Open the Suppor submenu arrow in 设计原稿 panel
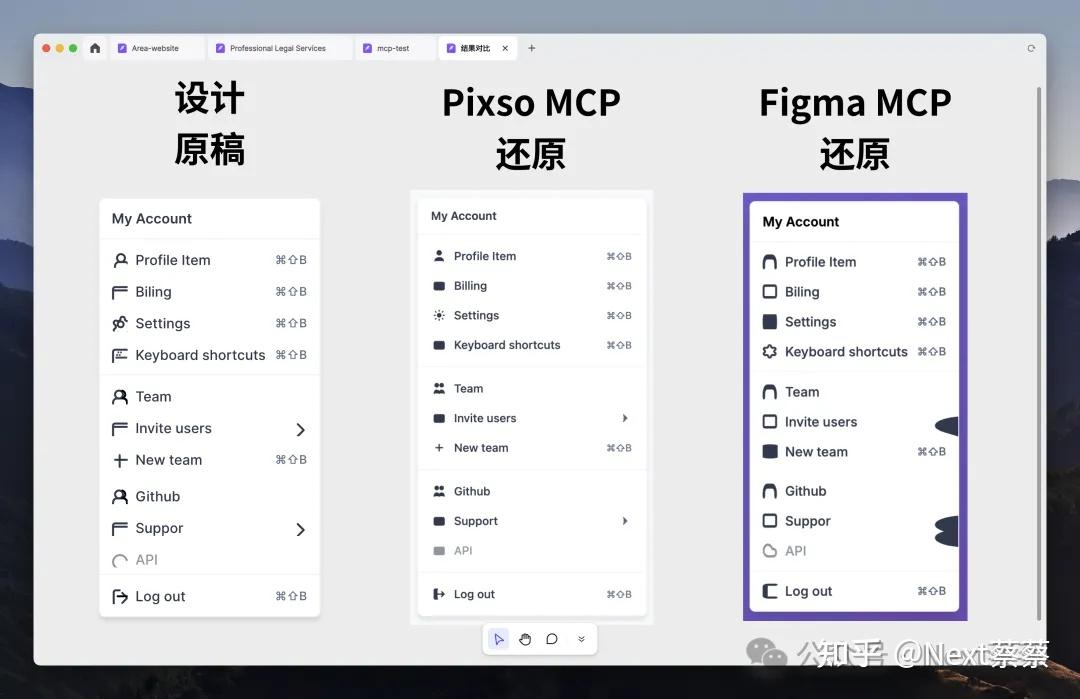Viewport: 1080px width, 699px height. pyautogui.click(x=299, y=528)
